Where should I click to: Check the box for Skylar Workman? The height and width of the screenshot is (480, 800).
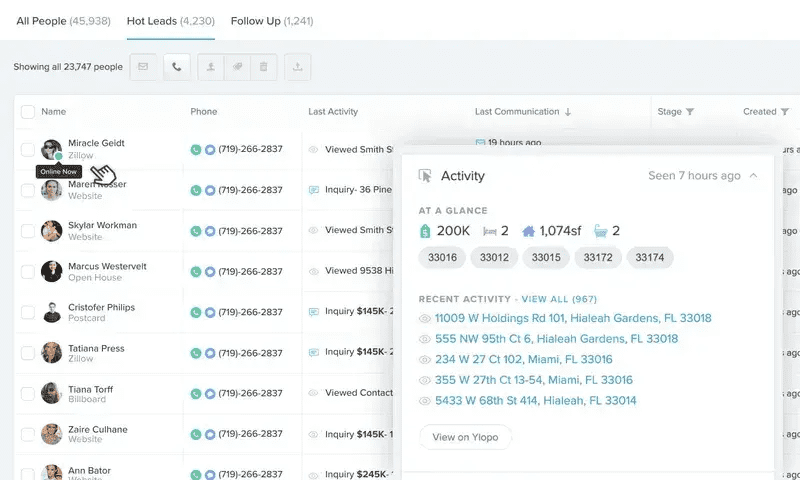click(28, 231)
